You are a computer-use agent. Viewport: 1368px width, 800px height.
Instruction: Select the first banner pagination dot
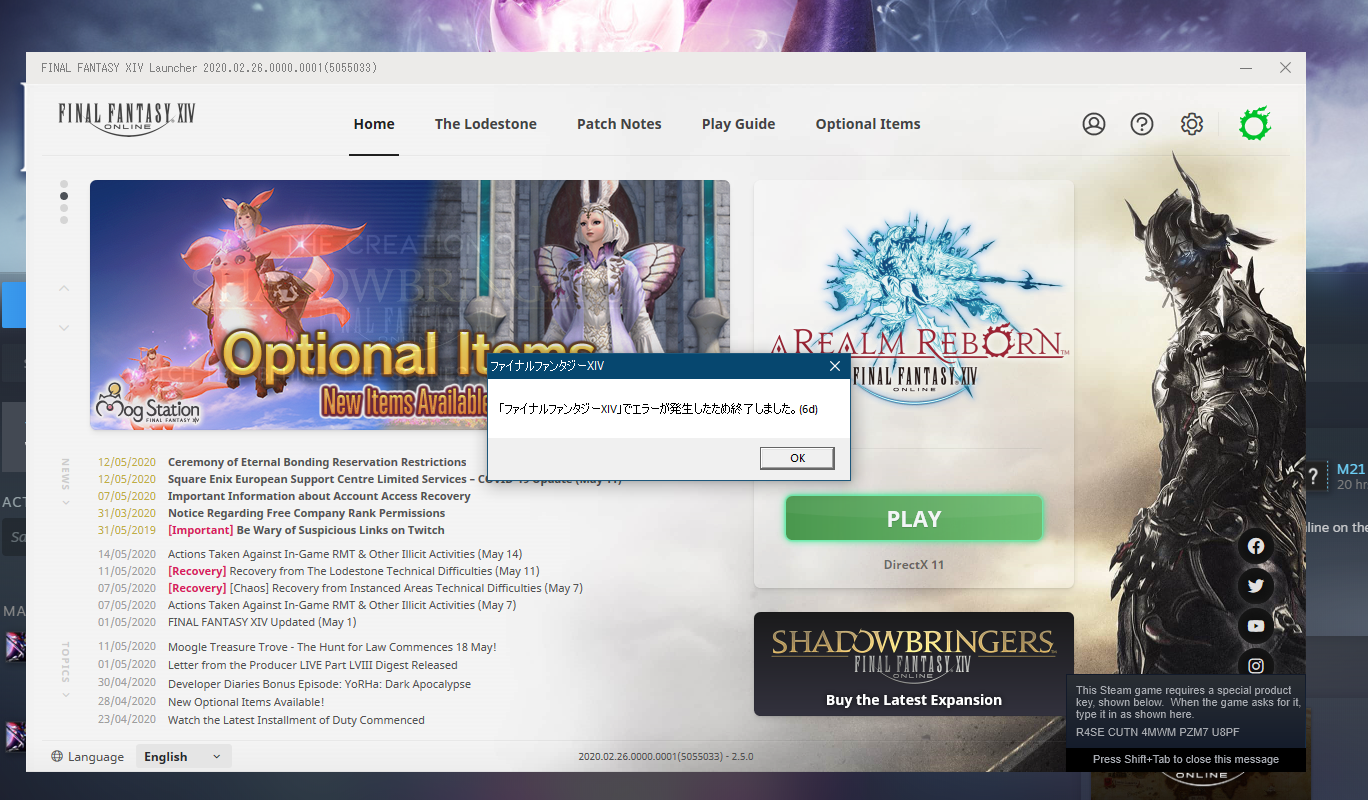(64, 184)
